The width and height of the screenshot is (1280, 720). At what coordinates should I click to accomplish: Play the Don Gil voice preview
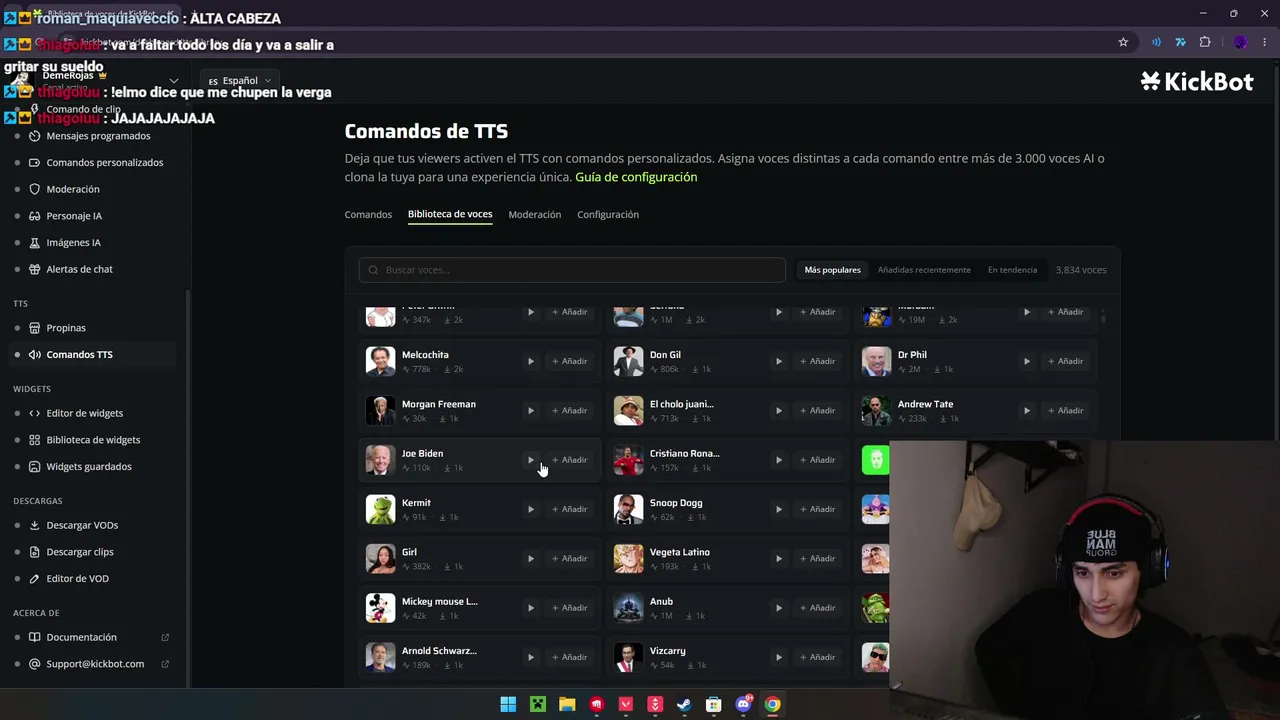point(778,361)
